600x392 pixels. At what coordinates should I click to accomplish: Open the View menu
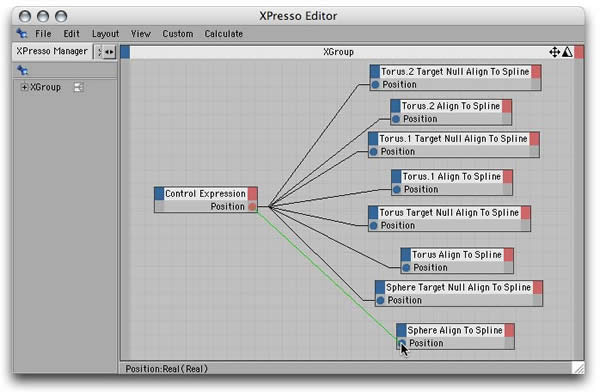coord(140,34)
